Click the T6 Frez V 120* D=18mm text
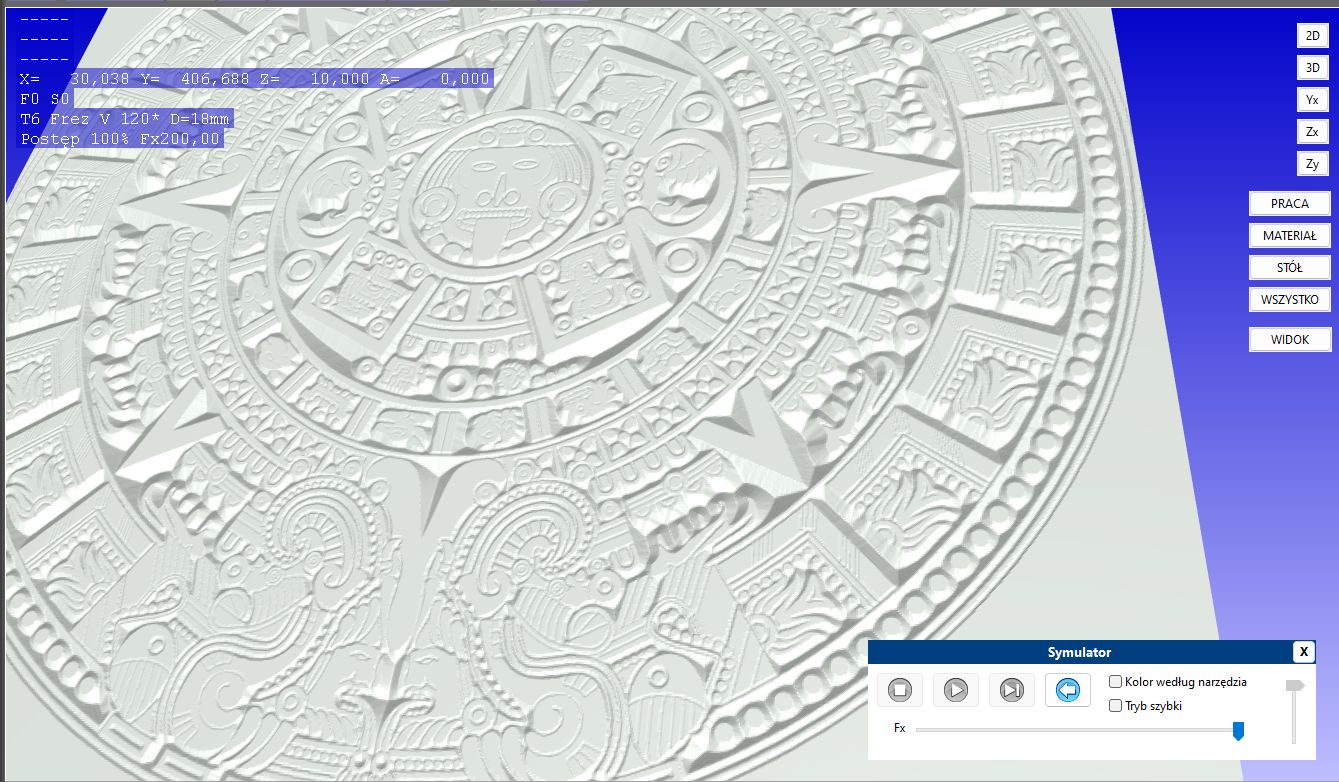Image resolution: width=1339 pixels, height=782 pixels. [x=125, y=119]
